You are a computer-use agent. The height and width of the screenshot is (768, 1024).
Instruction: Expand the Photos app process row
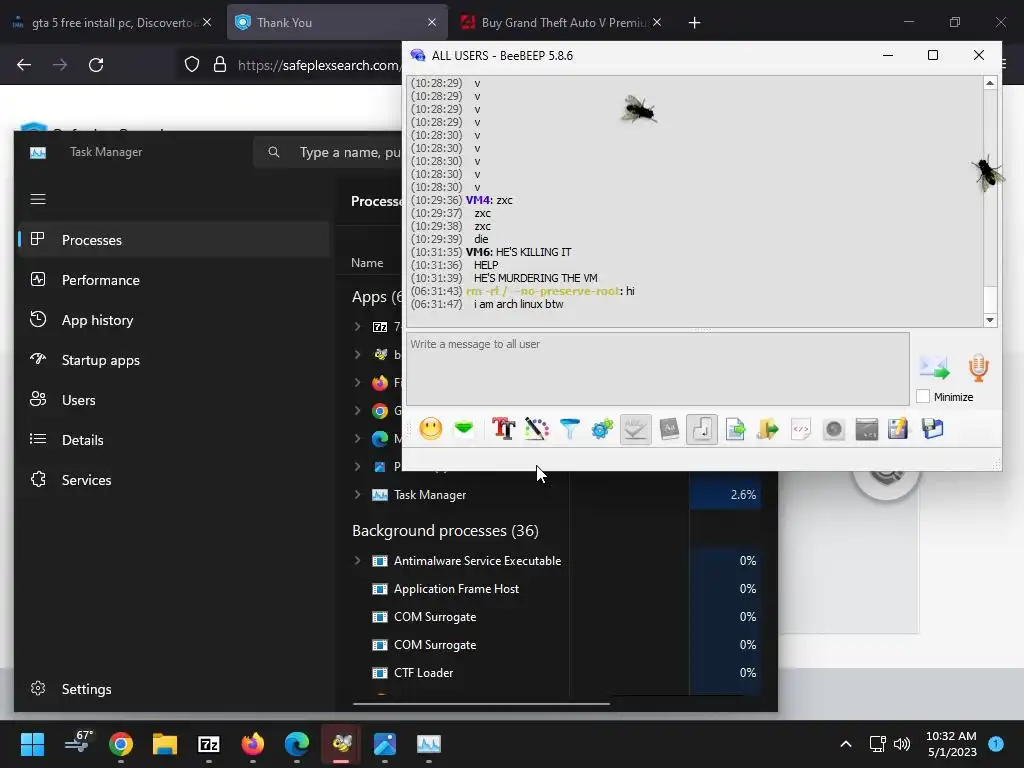click(x=357, y=466)
